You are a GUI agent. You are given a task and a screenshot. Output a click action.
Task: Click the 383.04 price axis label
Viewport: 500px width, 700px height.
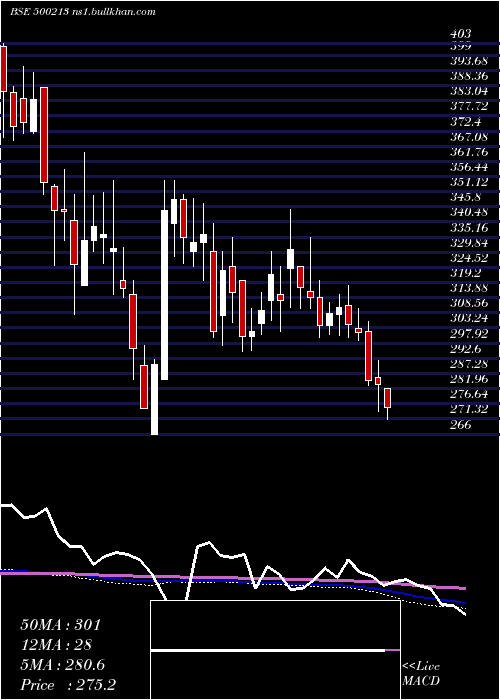(x=469, y=91)
